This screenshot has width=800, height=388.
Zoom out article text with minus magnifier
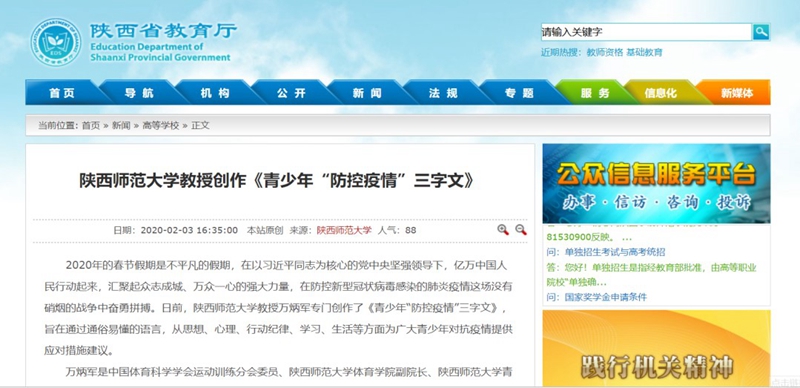tap(521, 230)
